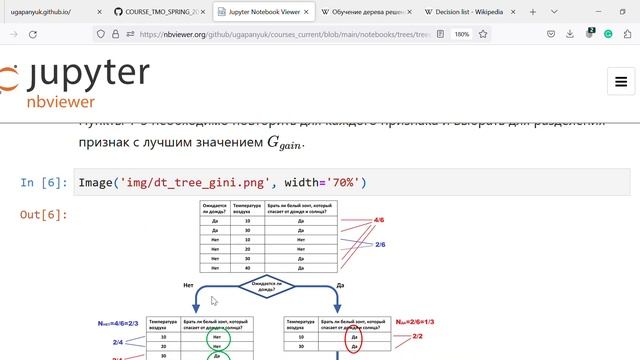
Task: Open the tracking protection shield icon
Action: (101, 34)
